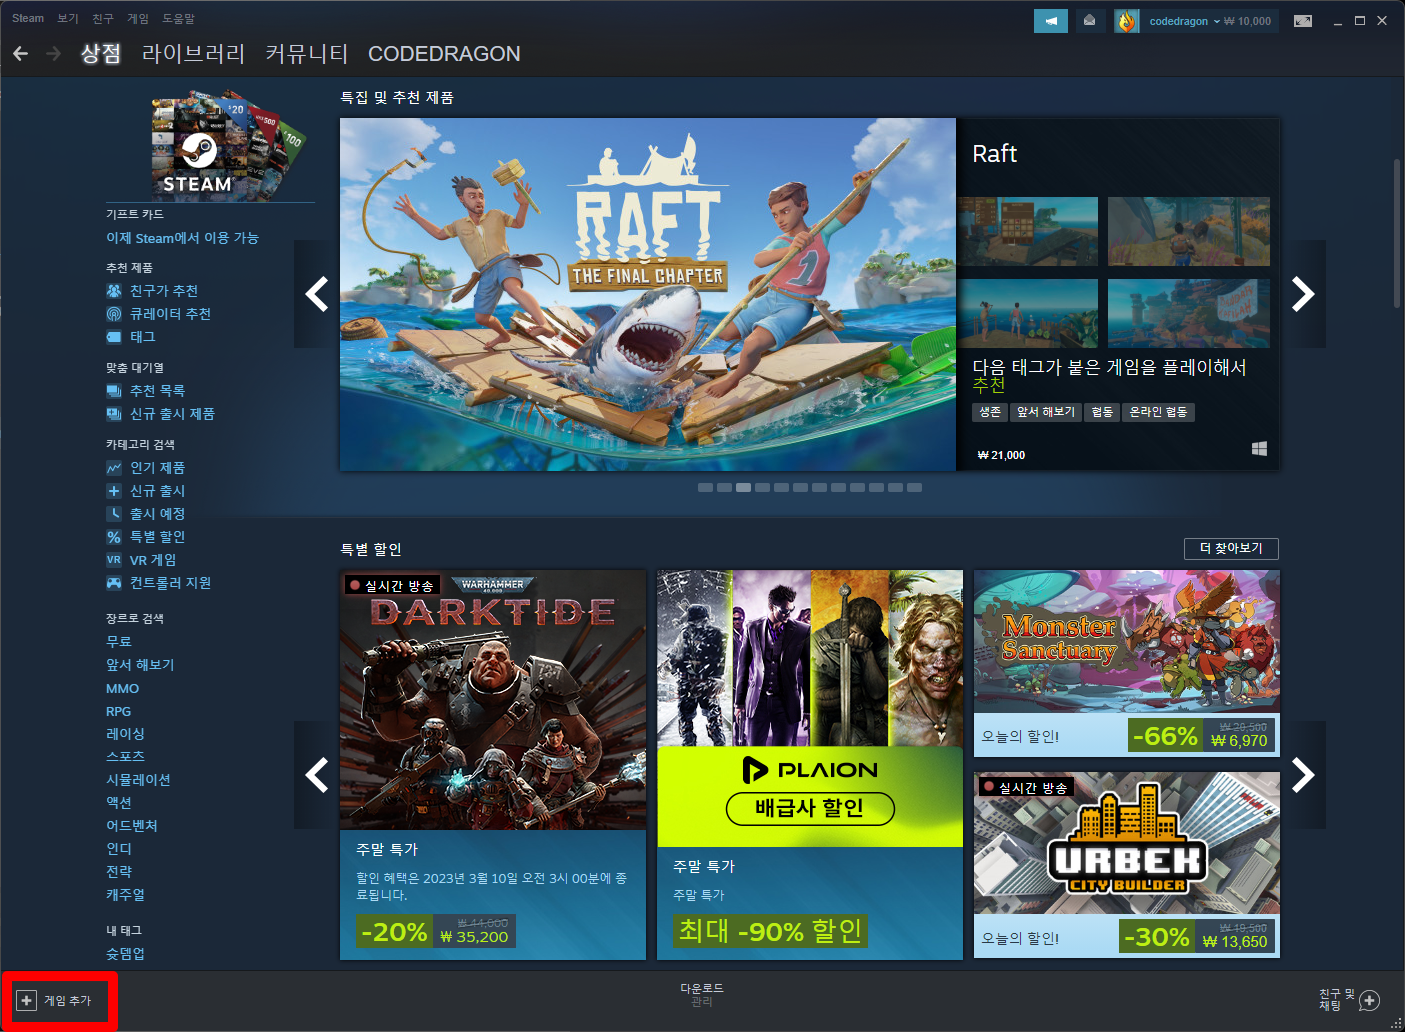Click the codedragon profile avatar
Screen dimensions: 1405x1032
[1127, 21]
